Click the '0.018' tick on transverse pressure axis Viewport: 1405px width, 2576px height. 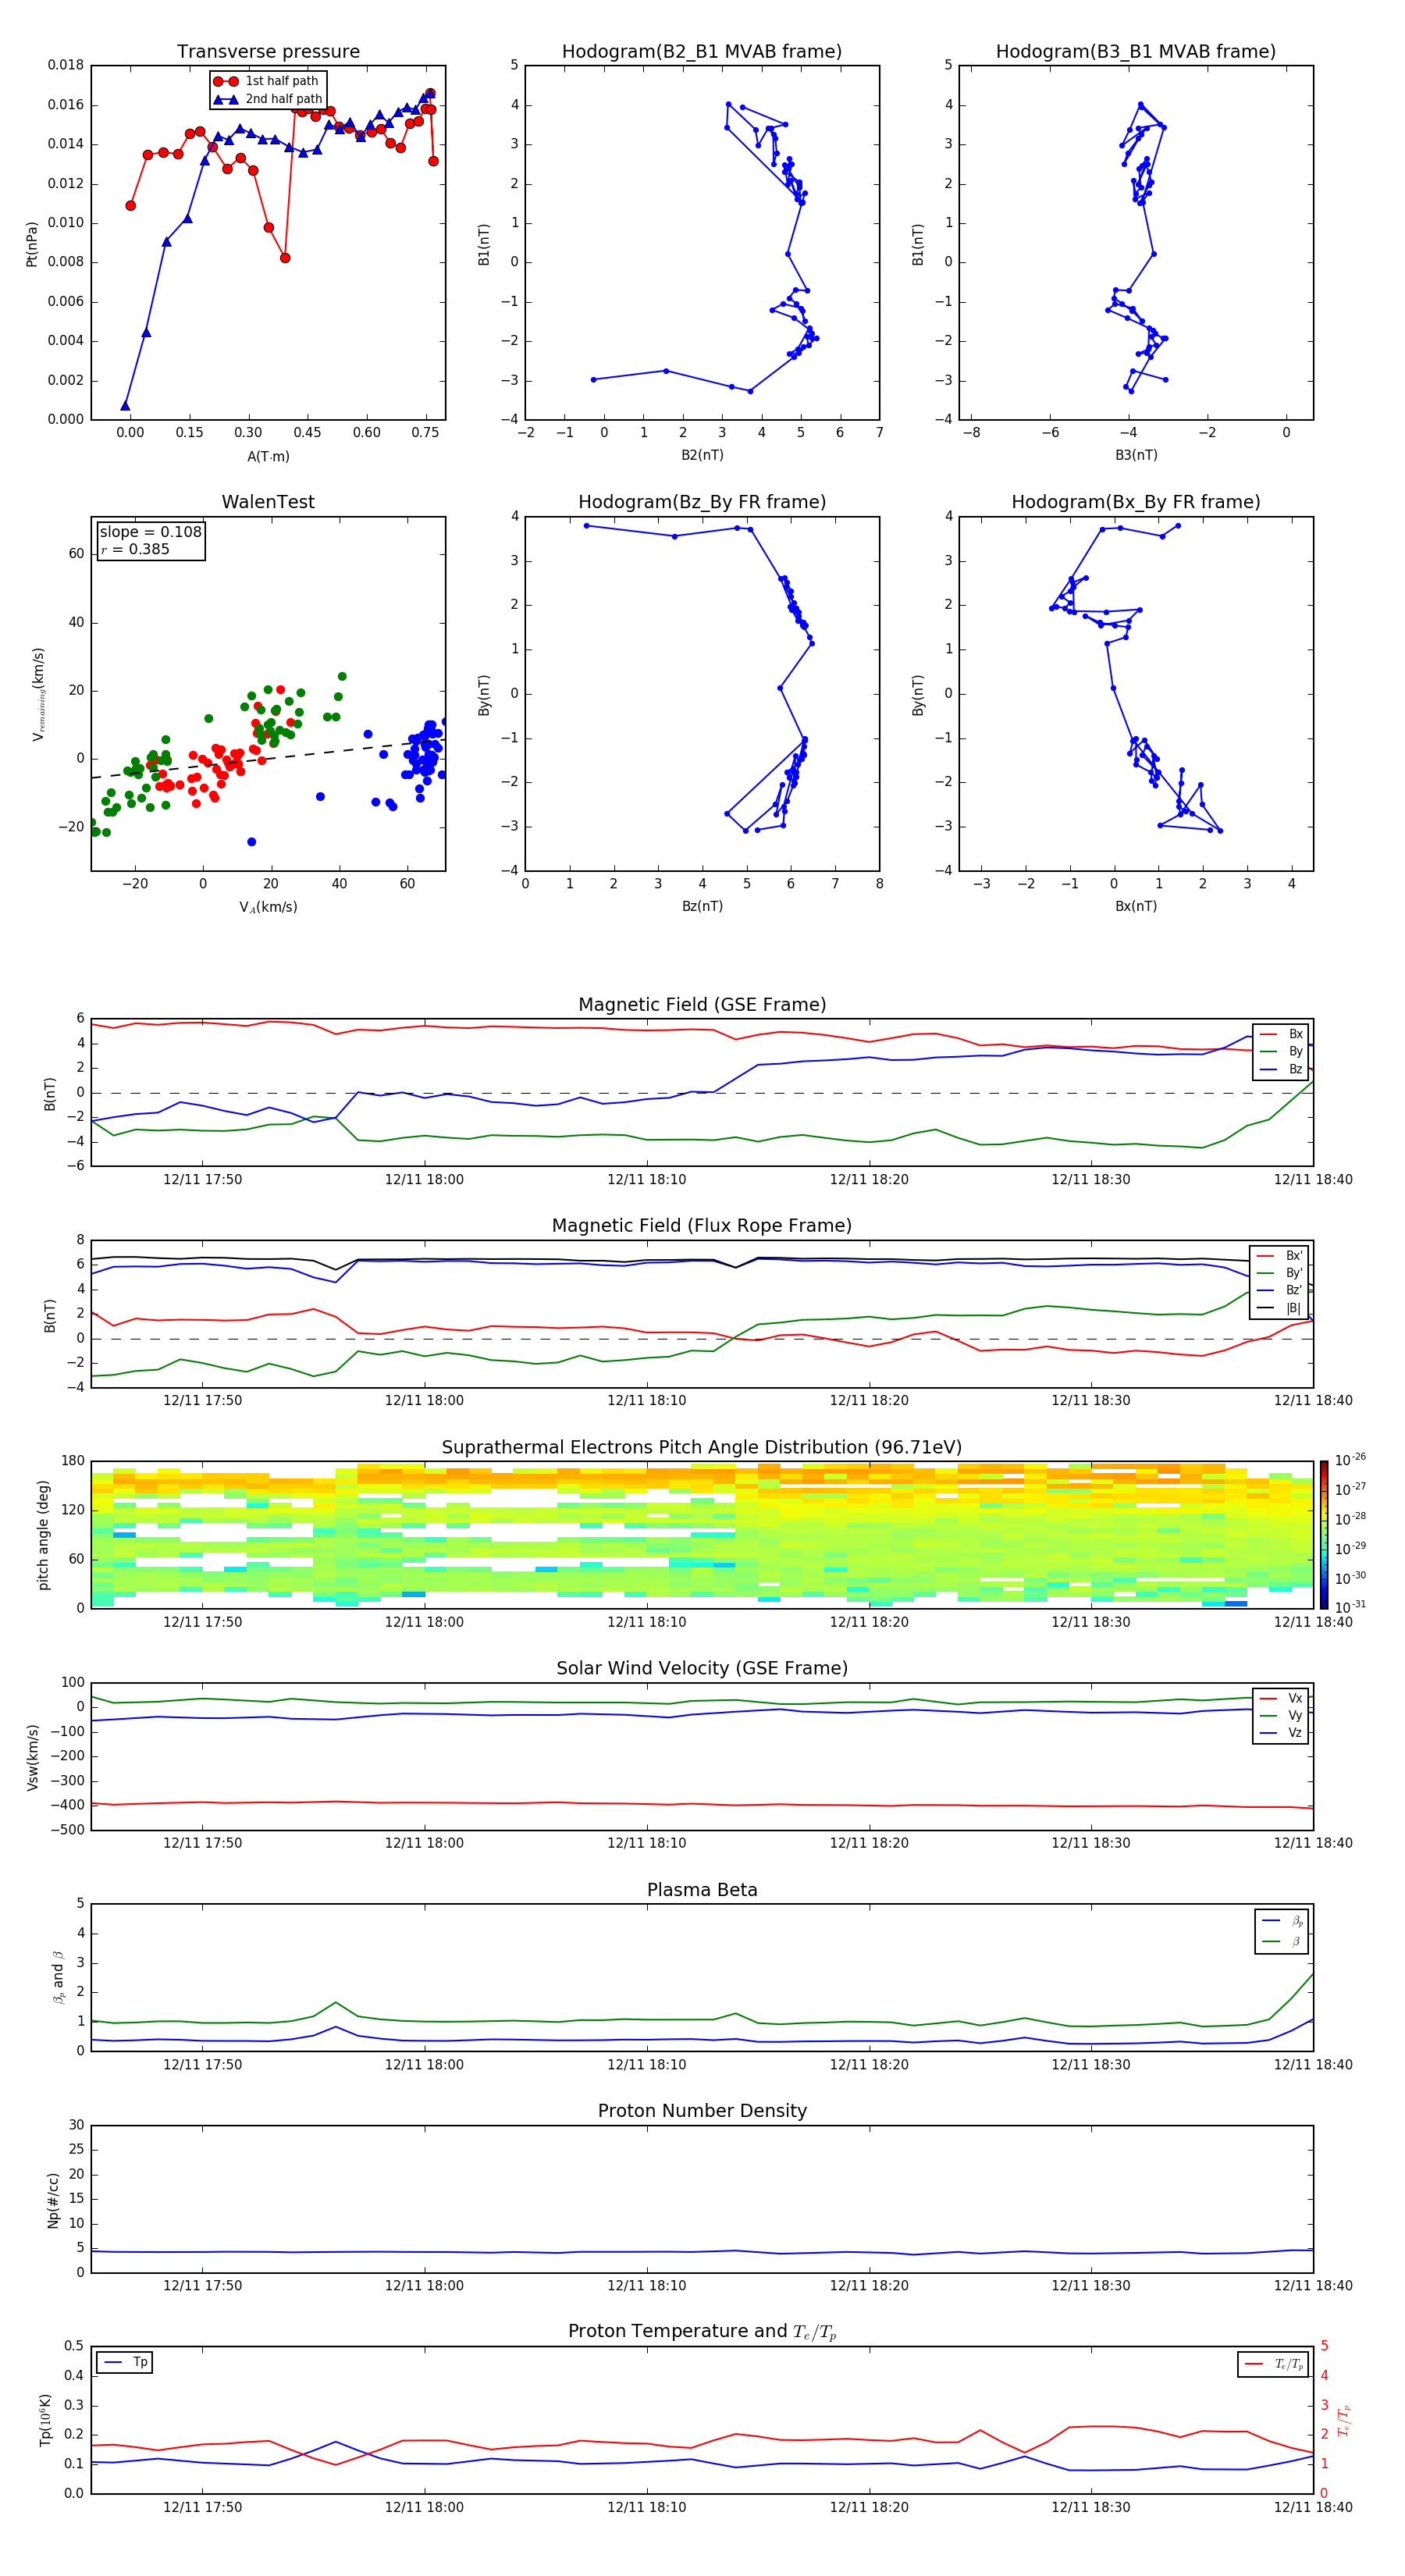66,65
